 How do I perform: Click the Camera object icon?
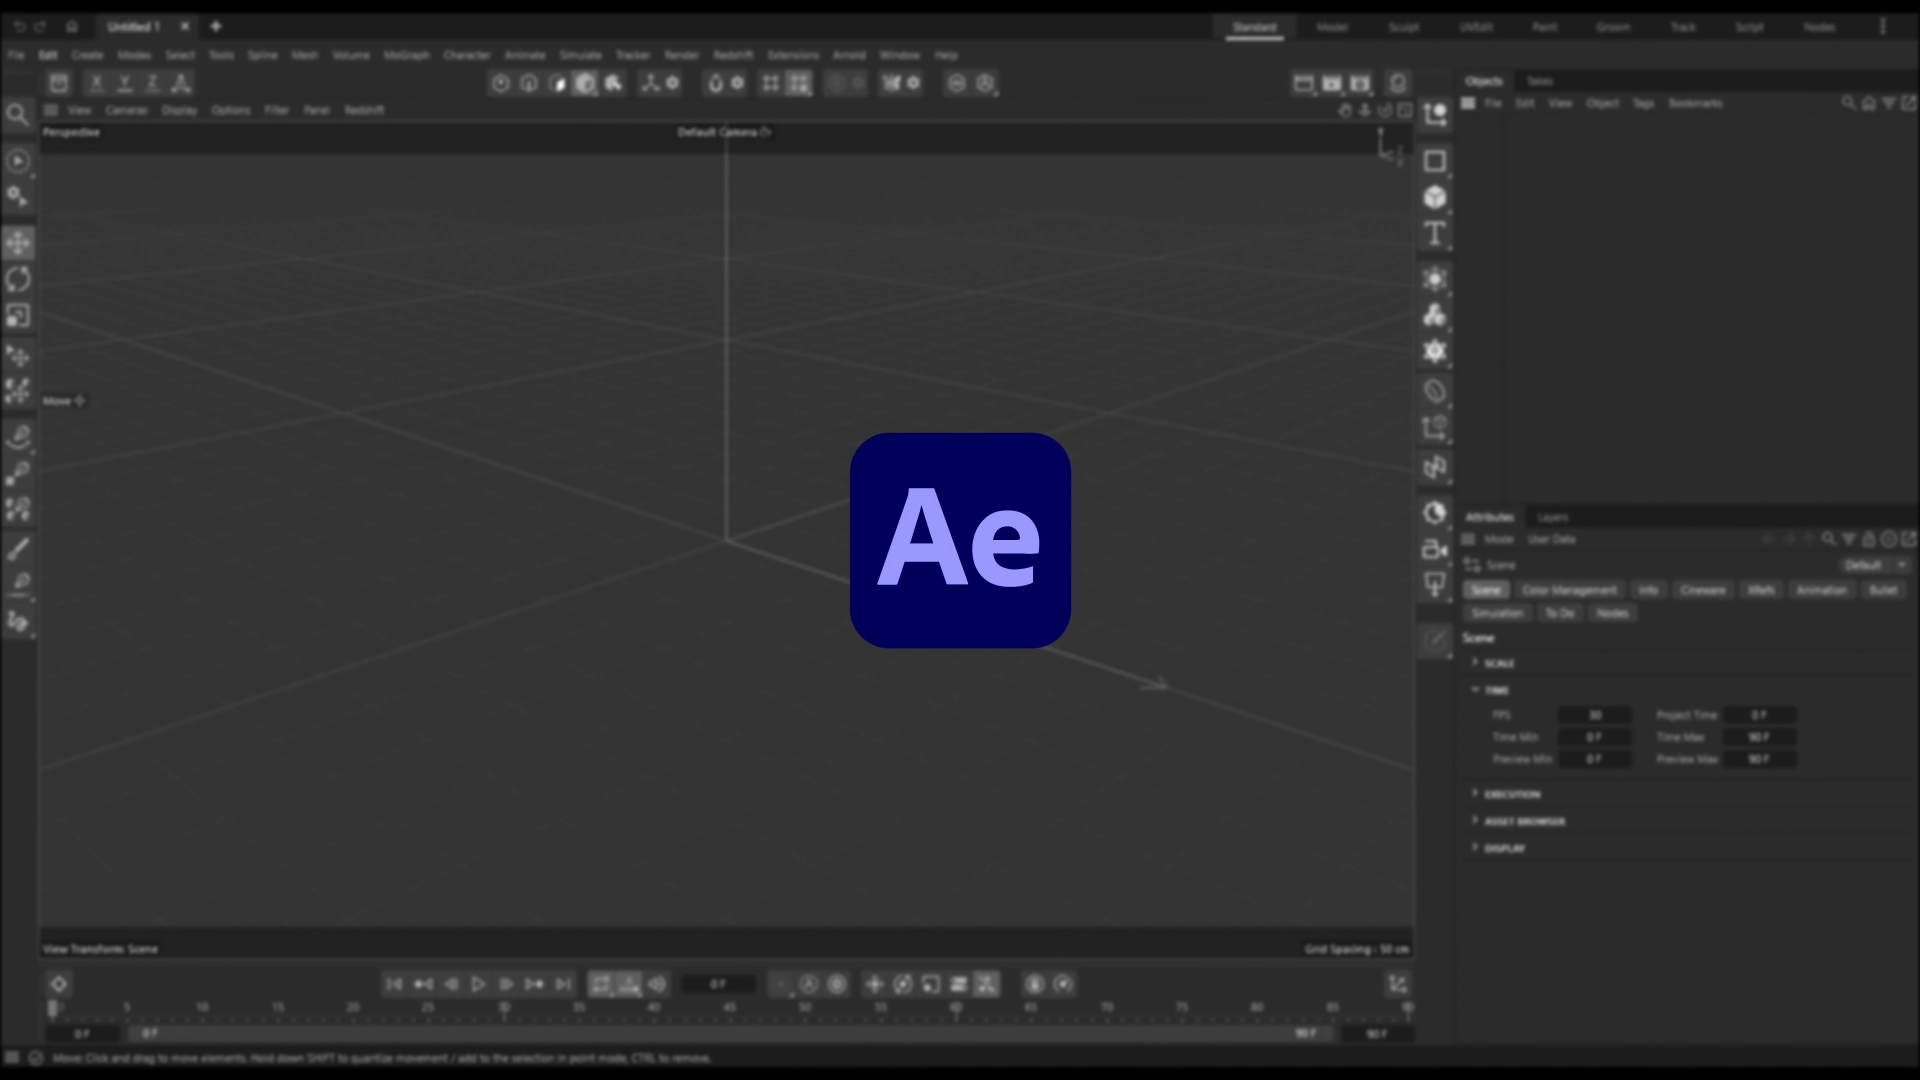pyautogui.click(x=1435, y=549)
